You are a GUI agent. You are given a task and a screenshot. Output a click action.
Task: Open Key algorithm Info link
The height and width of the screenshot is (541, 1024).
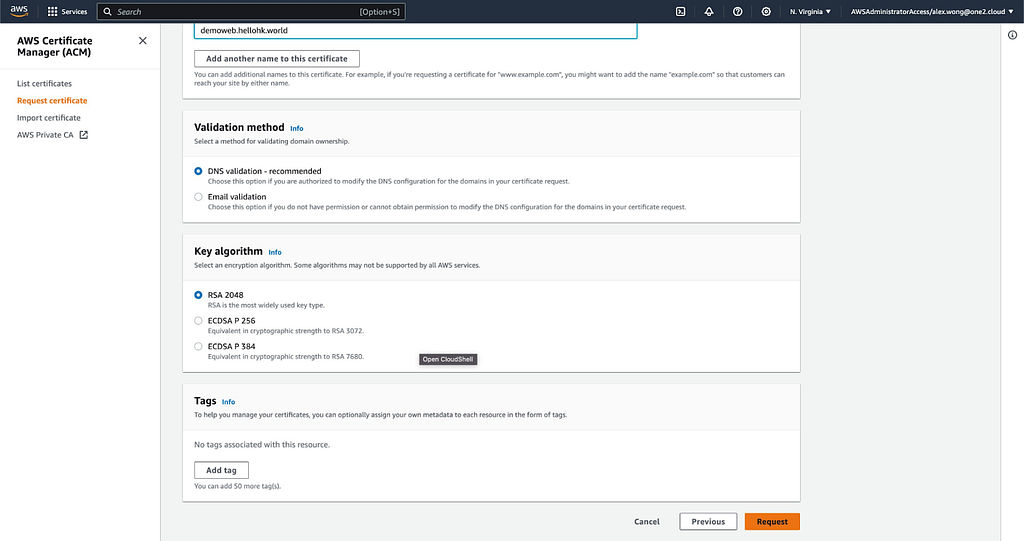pos(275,252)
